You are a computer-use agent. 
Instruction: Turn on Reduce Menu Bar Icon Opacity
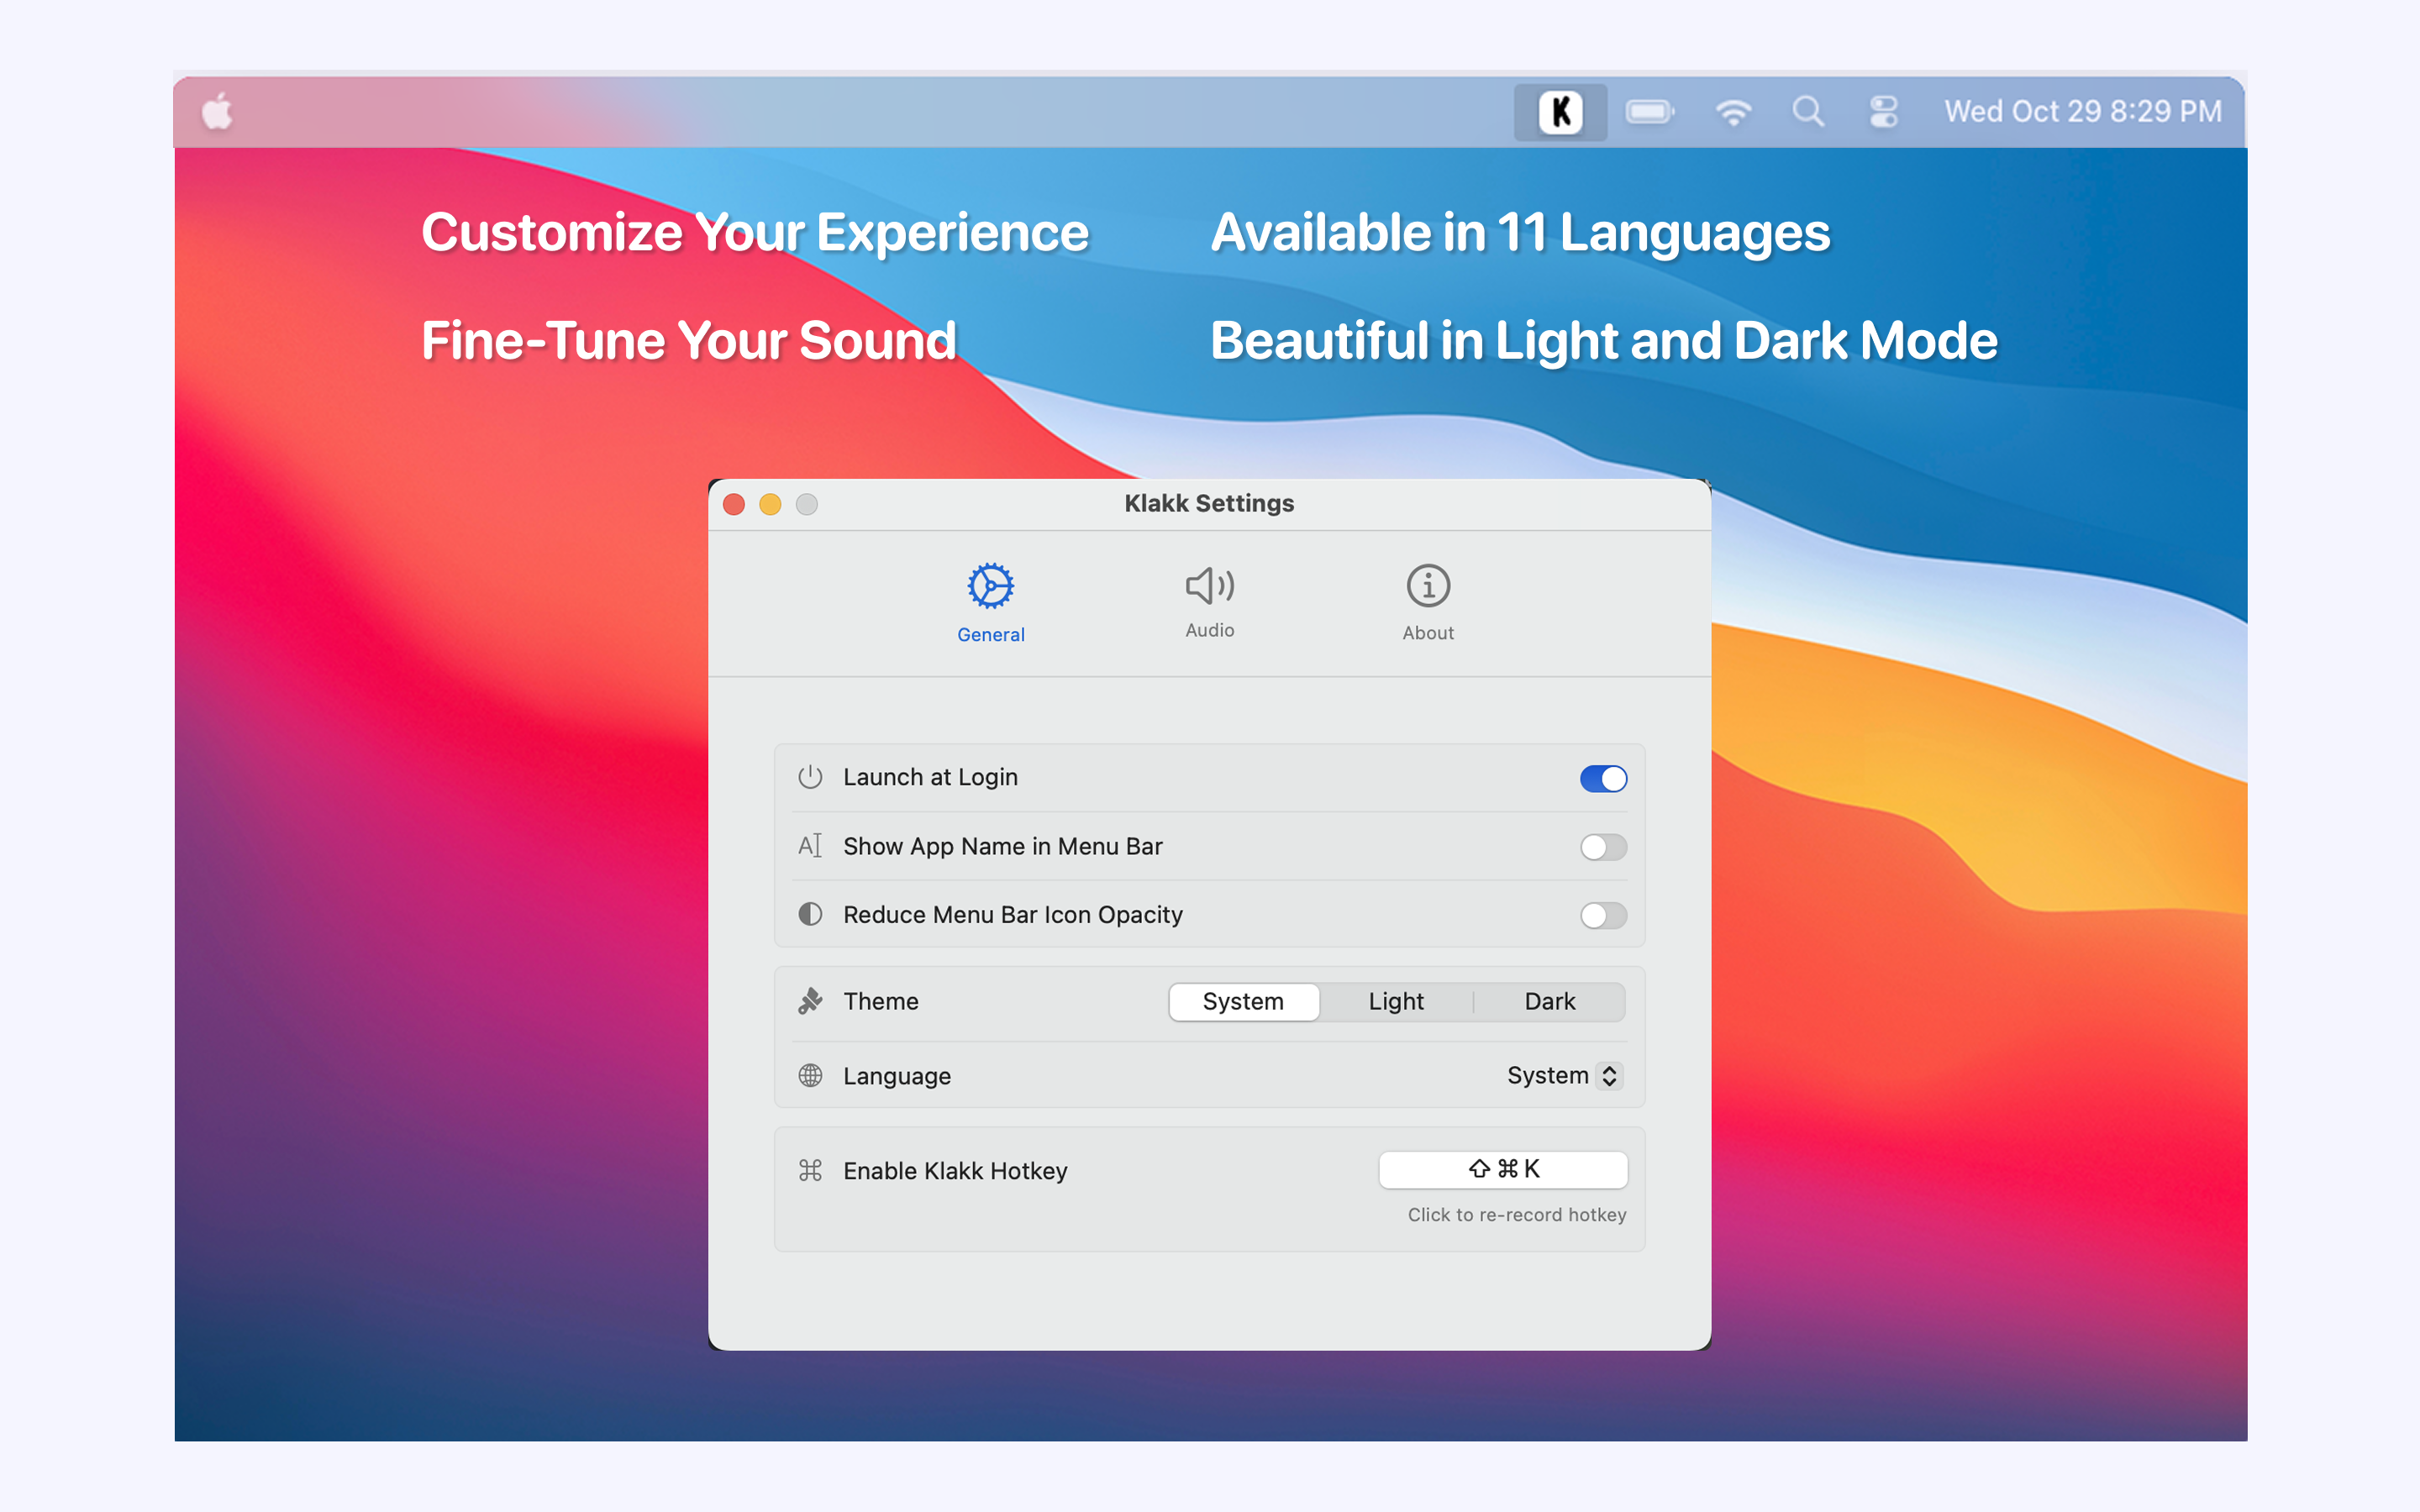click(1602, 915)
